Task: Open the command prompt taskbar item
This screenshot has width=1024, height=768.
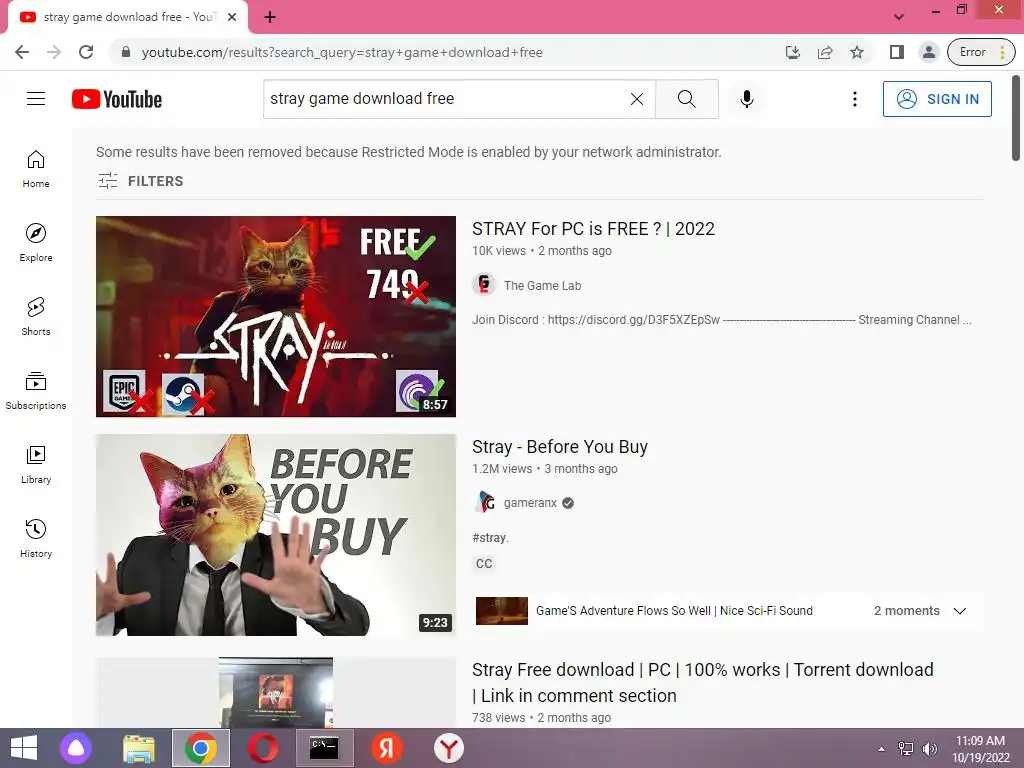Action: 325,748
